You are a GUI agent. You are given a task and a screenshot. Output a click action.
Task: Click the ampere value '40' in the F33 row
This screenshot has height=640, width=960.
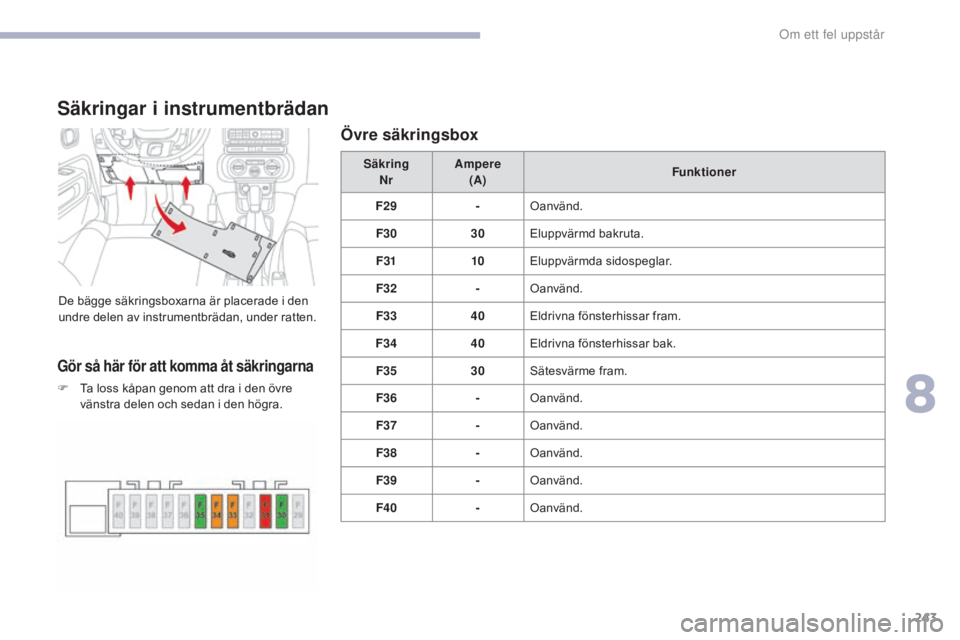pyautogui.click(x=478, y=316)
